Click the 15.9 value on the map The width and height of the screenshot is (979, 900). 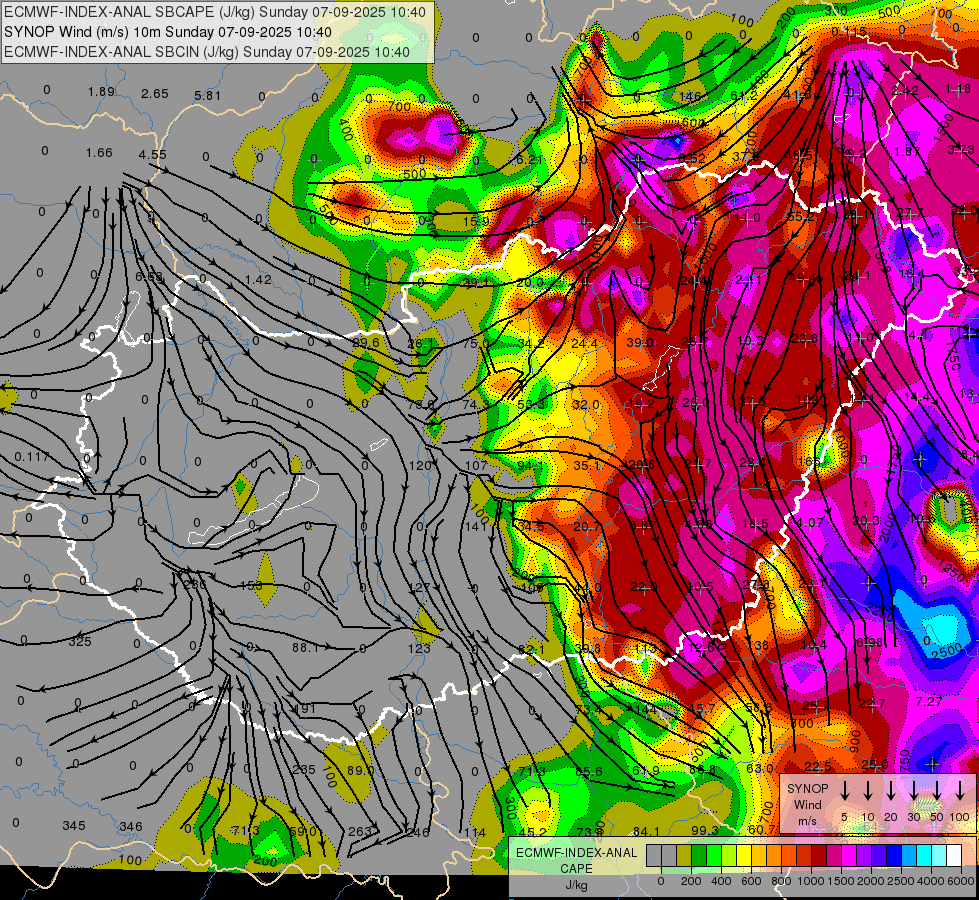pos(476,221)
